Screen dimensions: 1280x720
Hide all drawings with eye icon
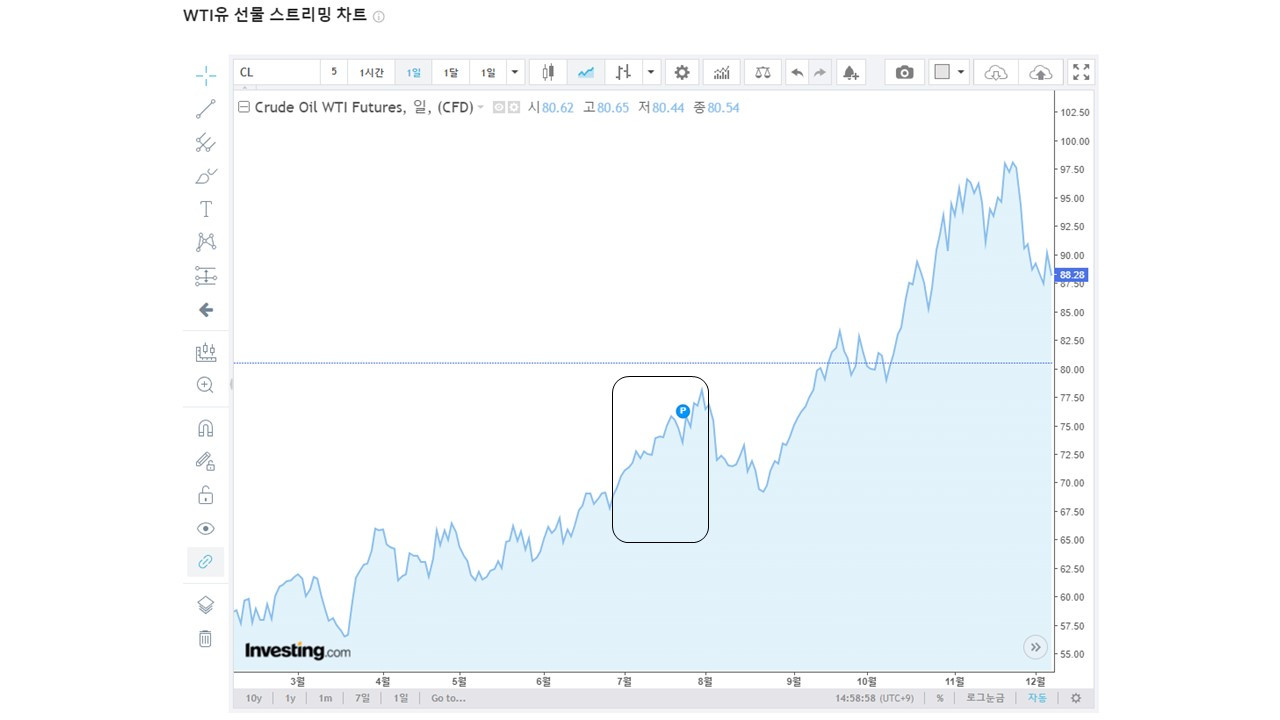[x=205, y=528]
